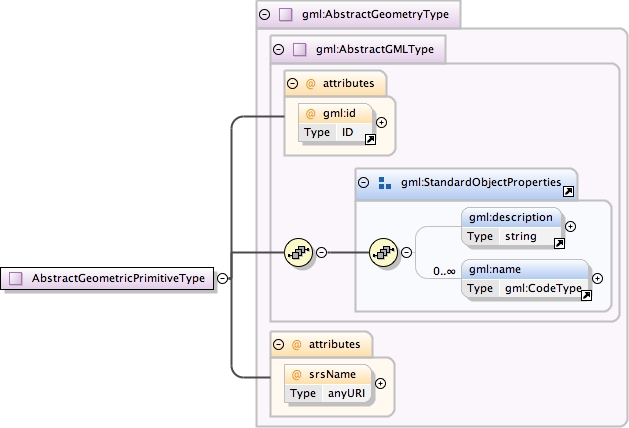Viewport: 629px width, 428px height.
Task: Click the Type label under gml:description
Action: click(480, 236)
